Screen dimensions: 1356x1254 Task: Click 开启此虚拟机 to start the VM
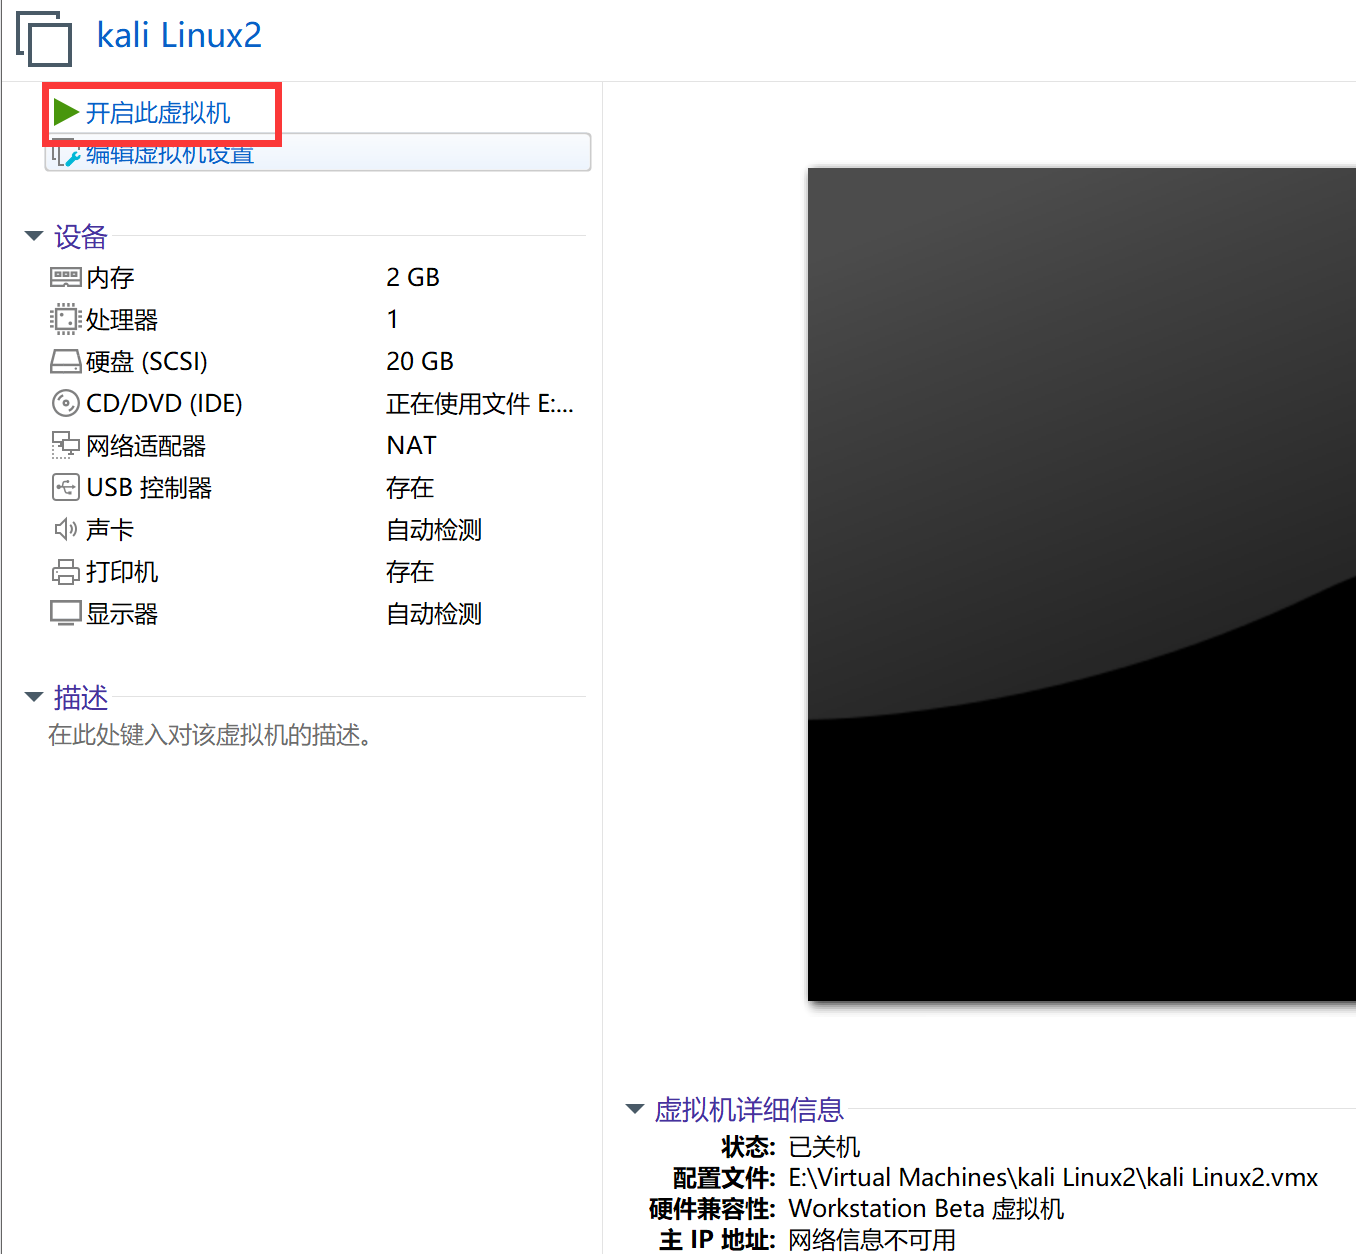pos(156,112)
